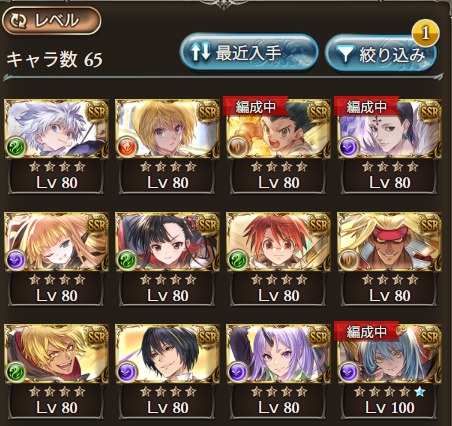Select the red-haired boy with glasses
The height and width of the screenshot is (426, 452).
point(278,259)
